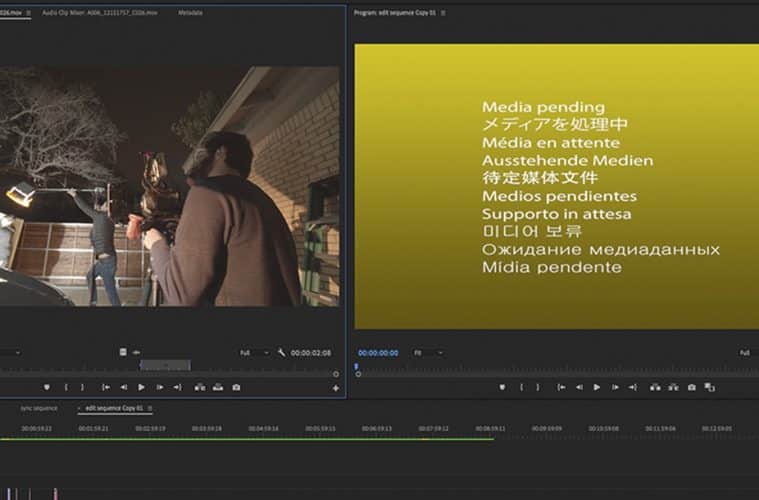Open Program playback resolution Full dropdown
Viewport: 759px width, 500px height.
(745, 353)
